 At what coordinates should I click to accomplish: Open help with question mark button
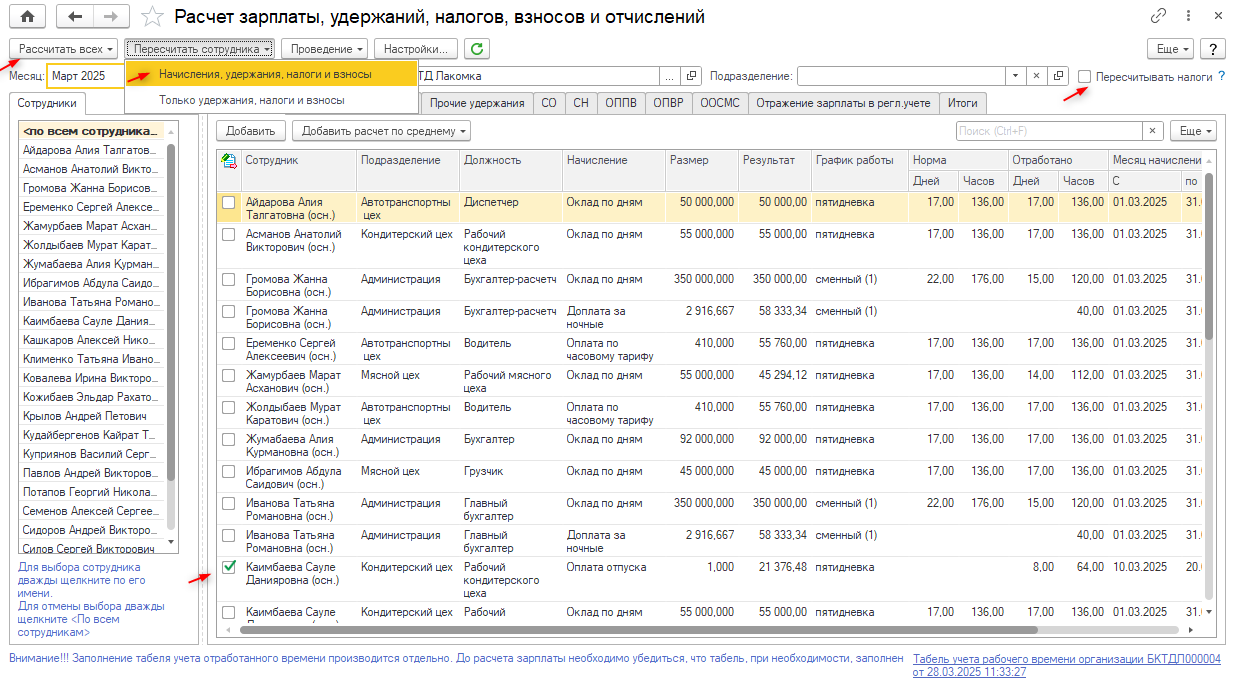tap(1212, 49)
